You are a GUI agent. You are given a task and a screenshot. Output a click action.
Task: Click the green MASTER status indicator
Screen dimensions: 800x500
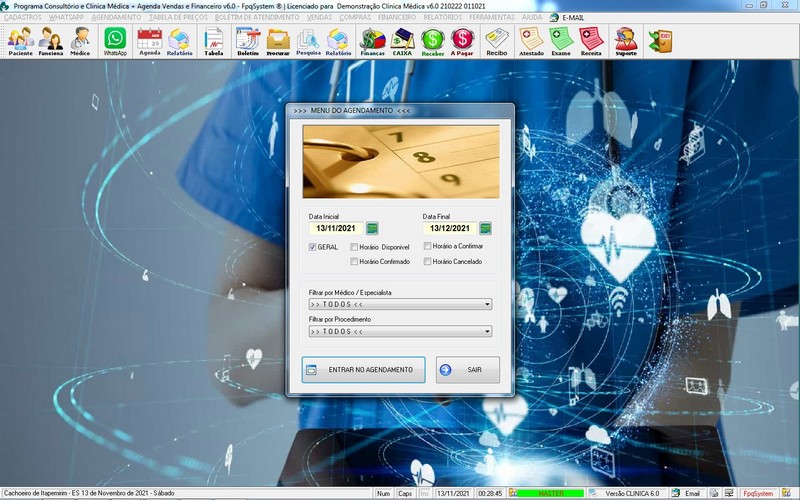pyautogui.click(x=550, y=493)
